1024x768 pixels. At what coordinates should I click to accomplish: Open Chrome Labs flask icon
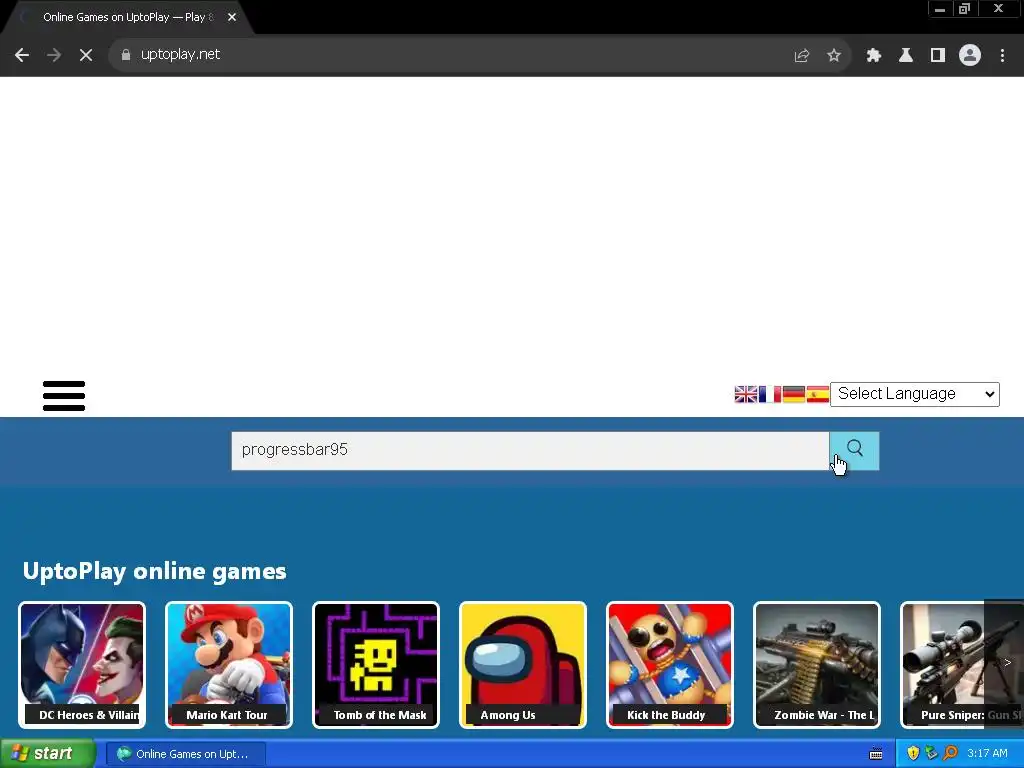[x=905, y=56]
